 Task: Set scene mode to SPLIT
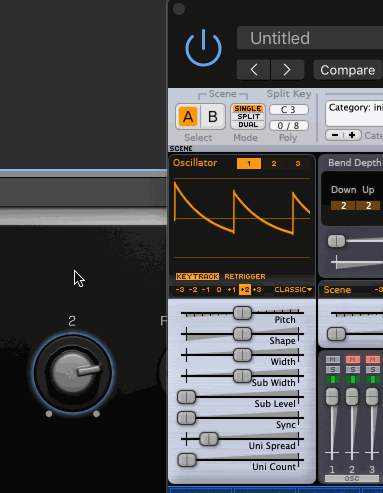(248, 116)
